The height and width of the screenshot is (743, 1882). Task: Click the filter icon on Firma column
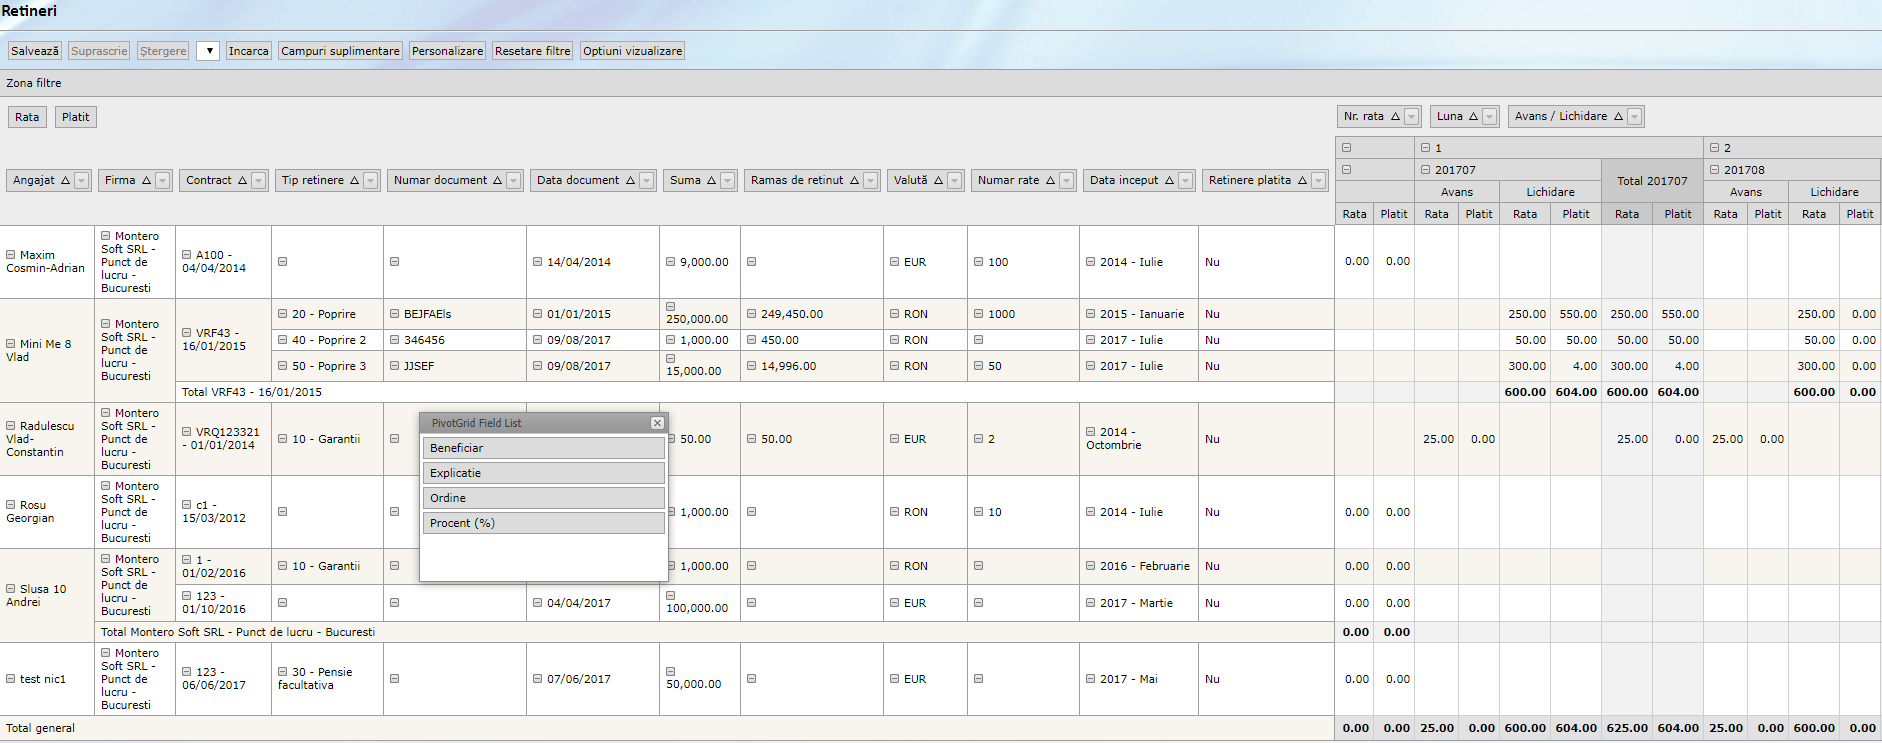[163, 181]
